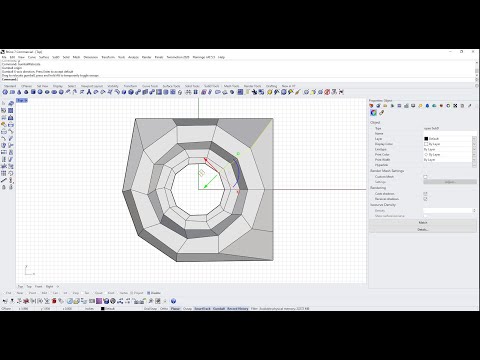Click the black Layer color swatch in Properties
This screenshot has width=480, height=360.
[x=426, y=139]
